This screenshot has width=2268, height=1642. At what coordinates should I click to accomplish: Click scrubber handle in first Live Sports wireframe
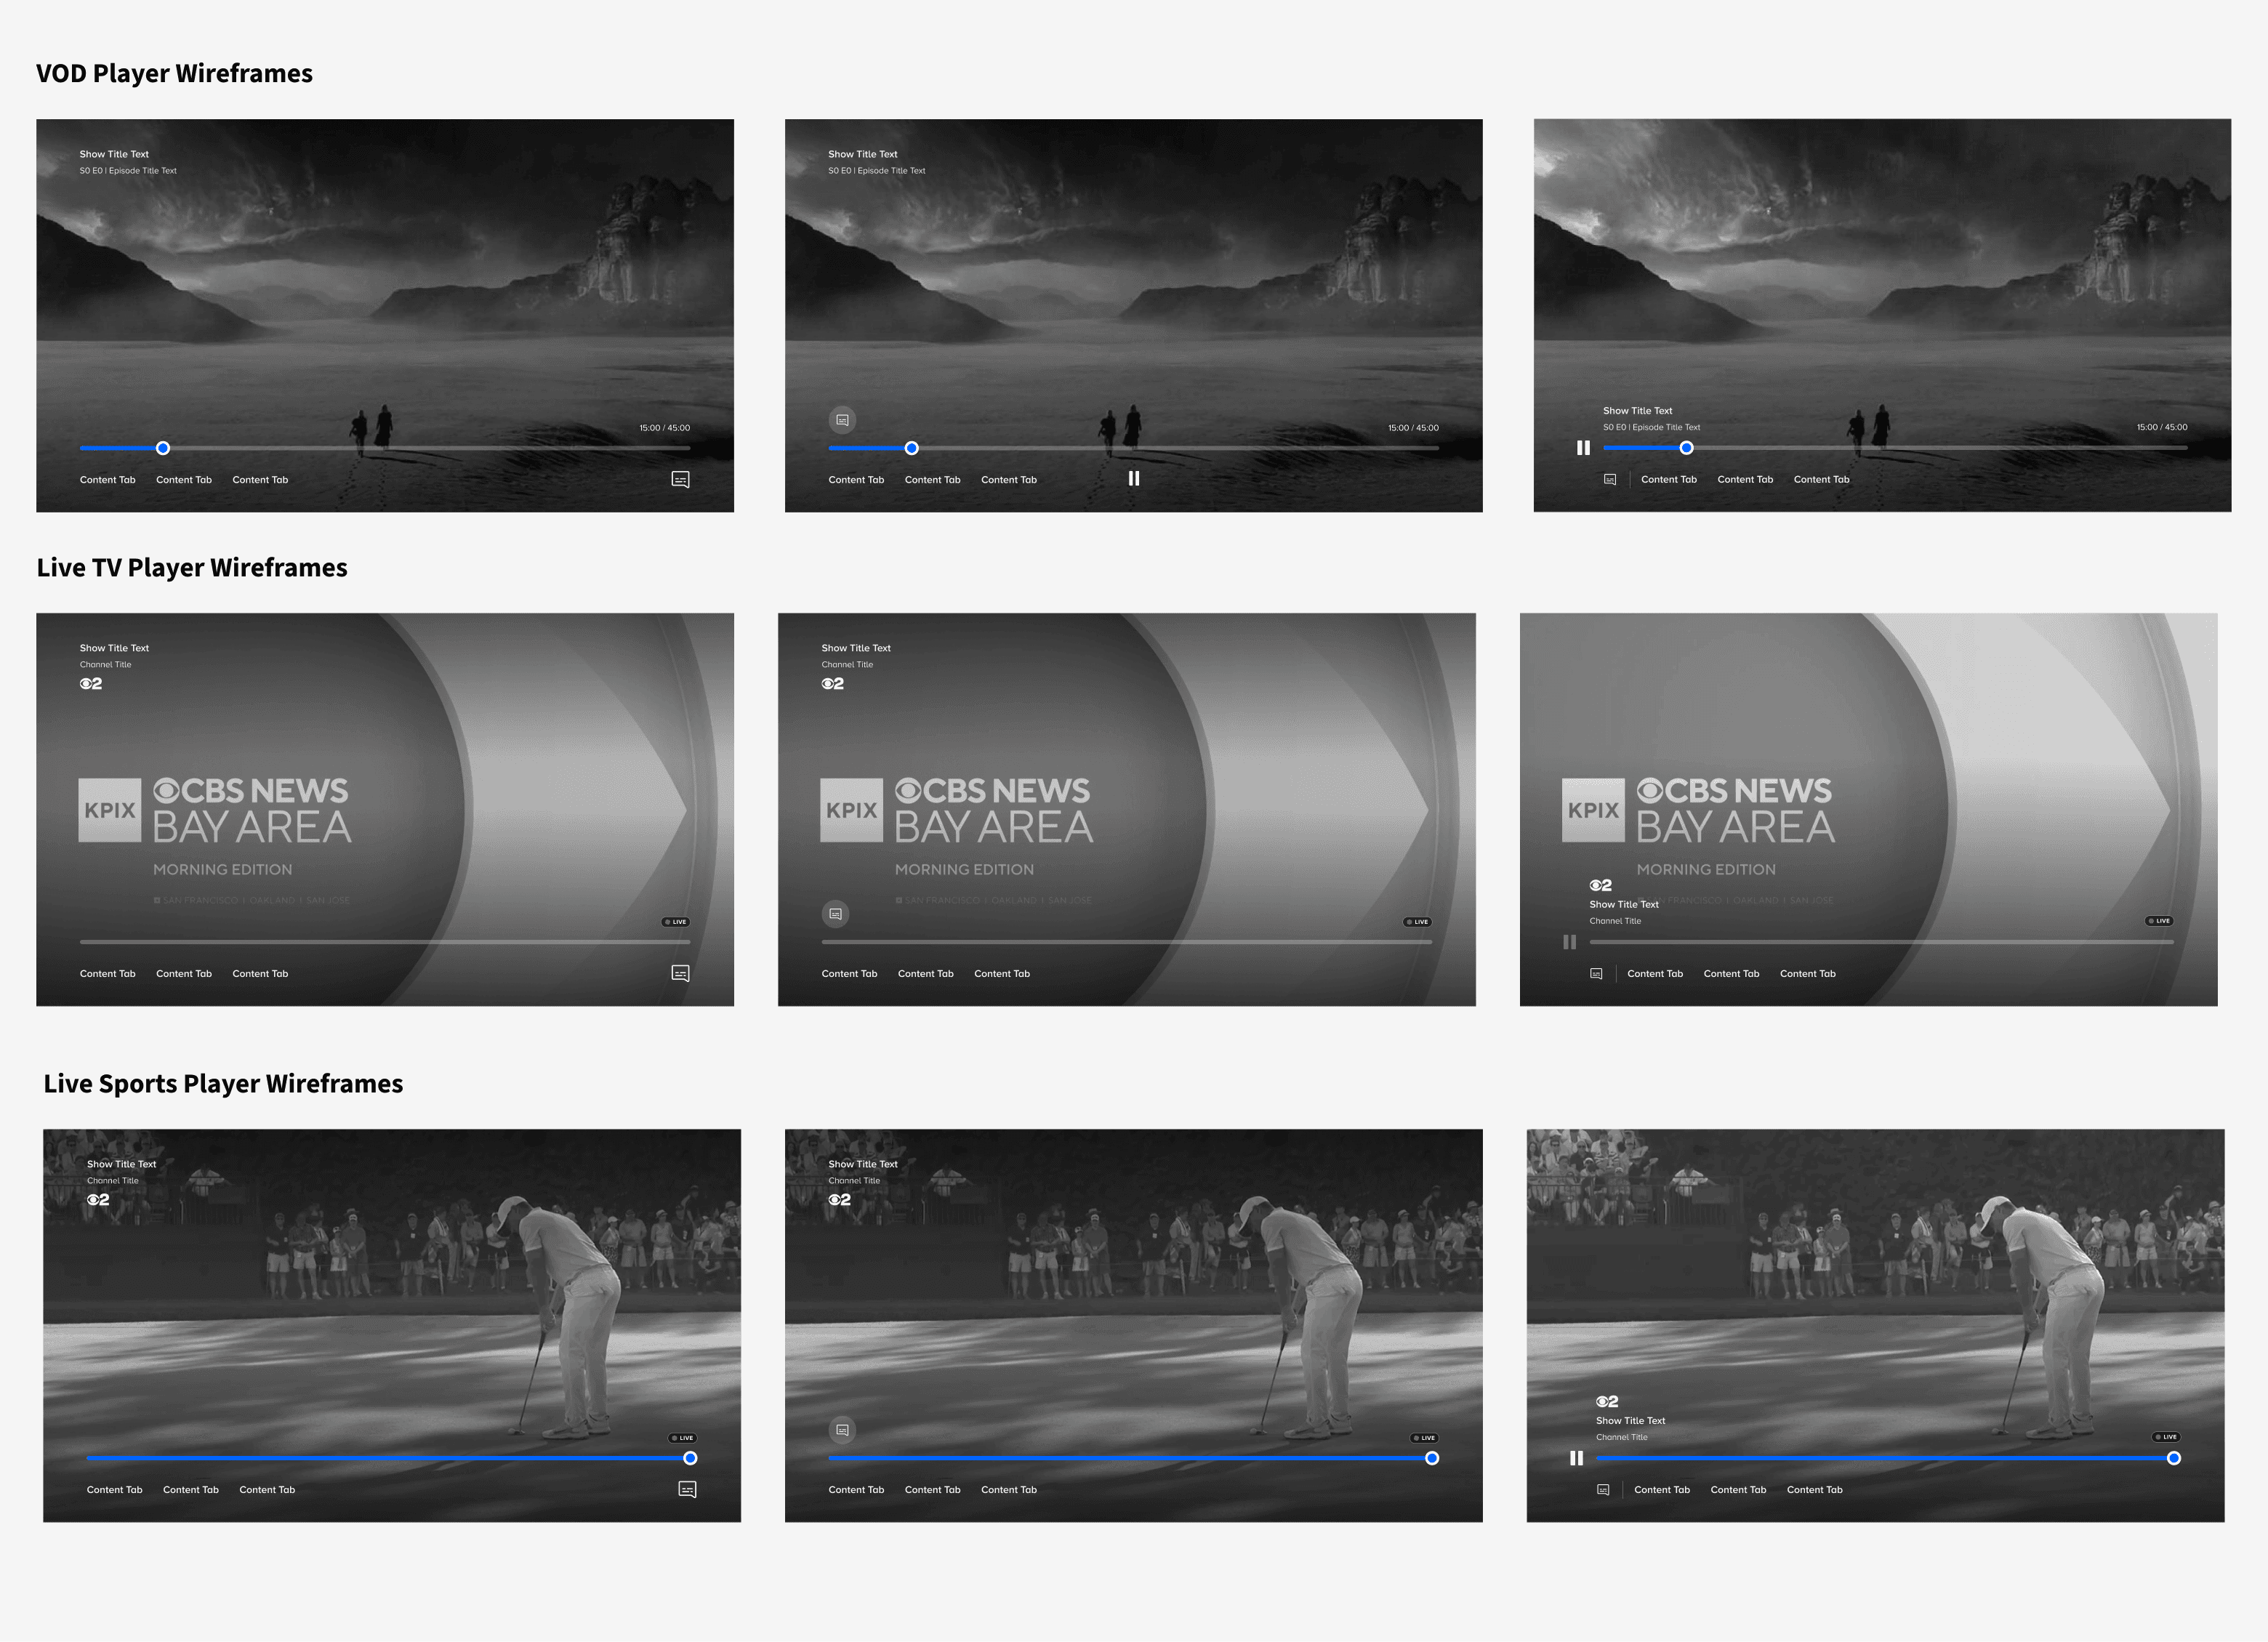690,1458
